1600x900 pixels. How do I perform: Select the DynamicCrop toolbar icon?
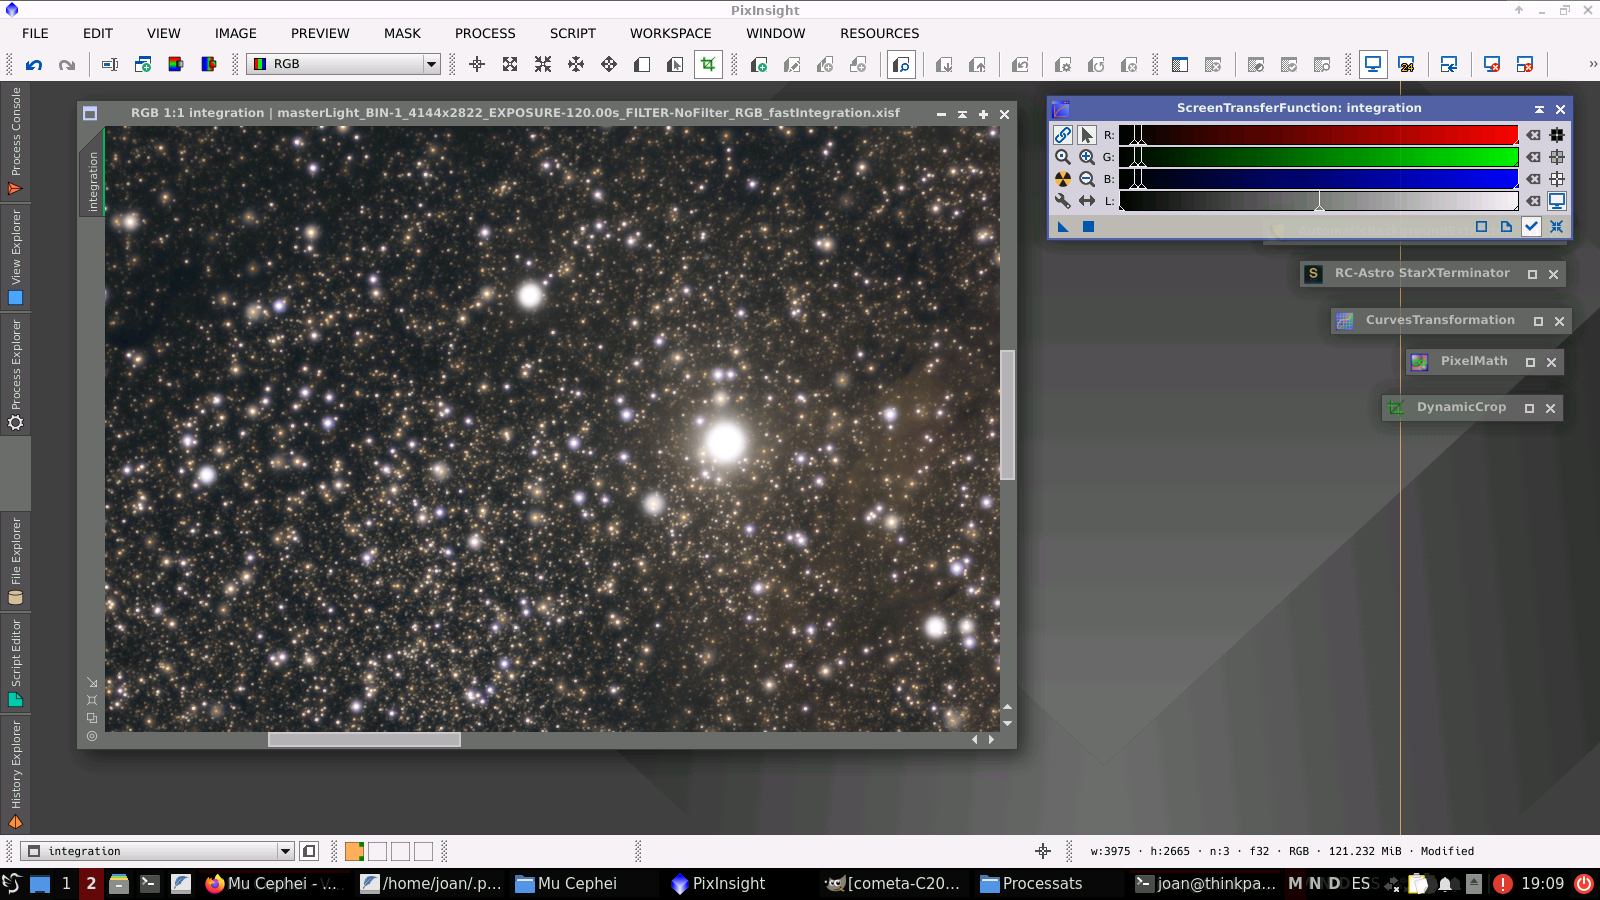pos(708,64)
